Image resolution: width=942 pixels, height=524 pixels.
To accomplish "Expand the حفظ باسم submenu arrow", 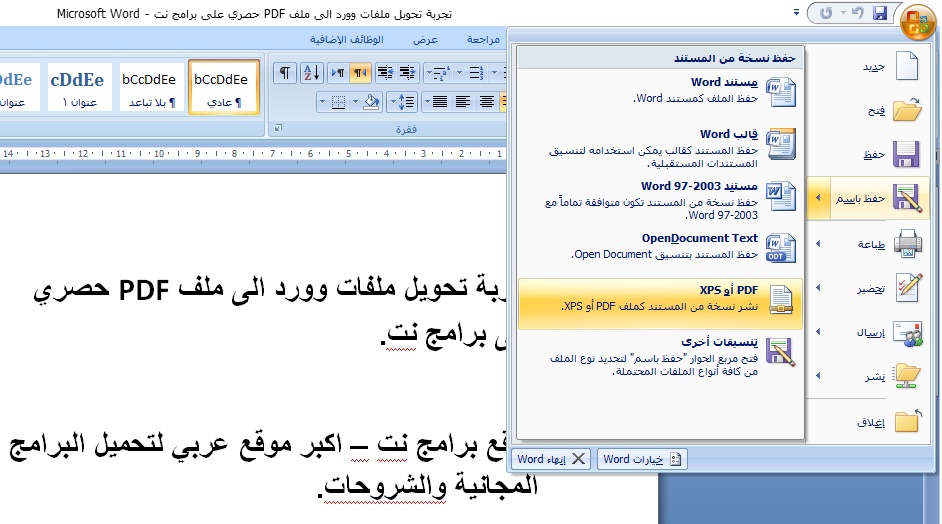I will 818,198.
